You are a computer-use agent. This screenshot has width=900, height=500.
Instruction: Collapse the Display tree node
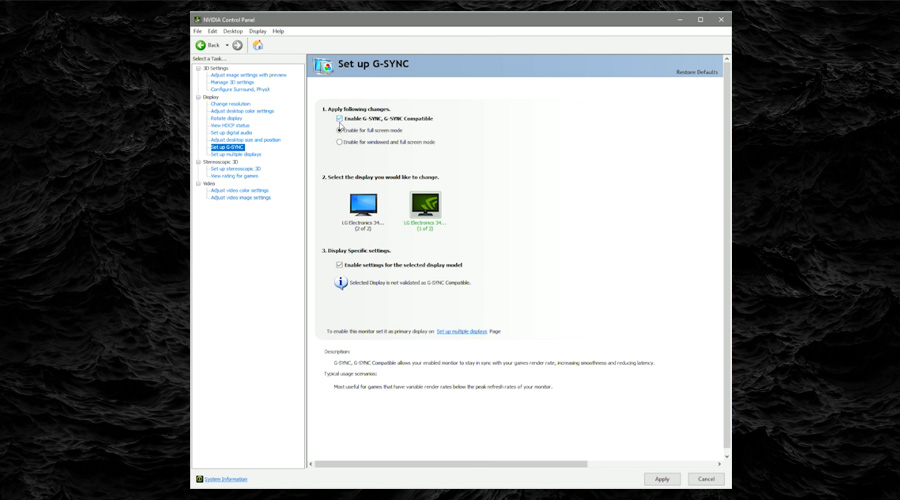click(x=198, y=97)
